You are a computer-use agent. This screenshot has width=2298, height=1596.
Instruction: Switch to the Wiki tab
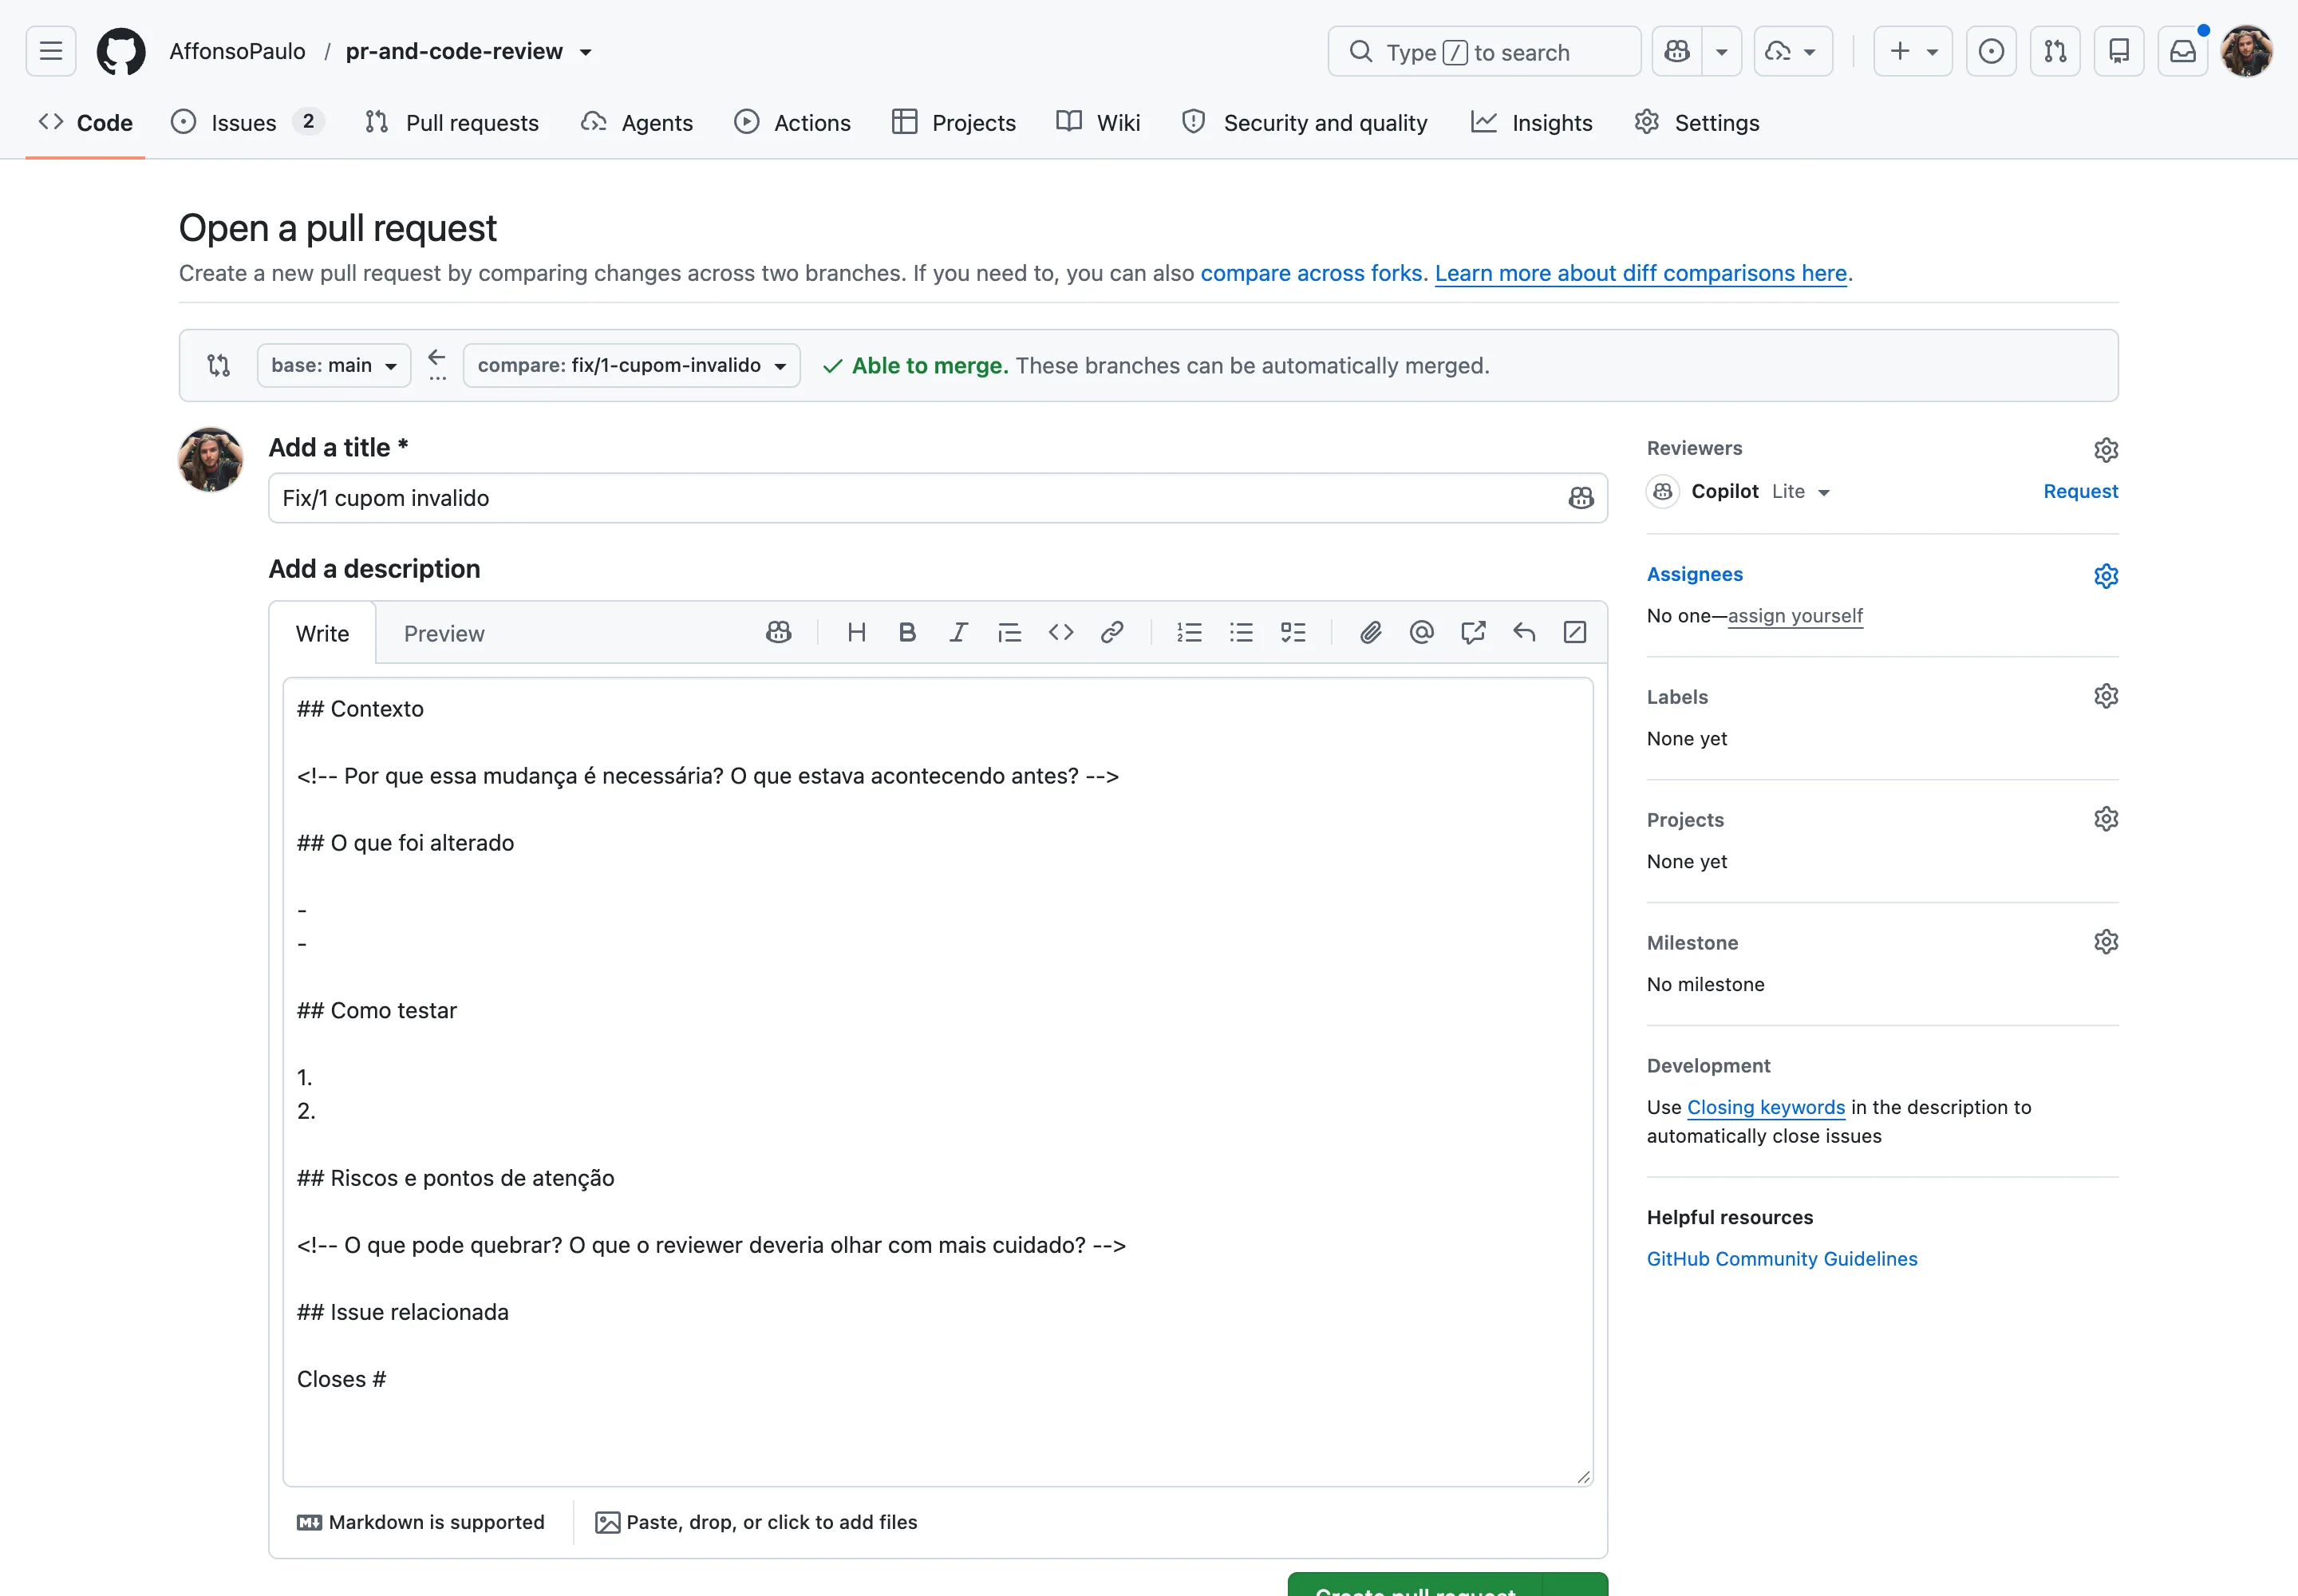1098,122
